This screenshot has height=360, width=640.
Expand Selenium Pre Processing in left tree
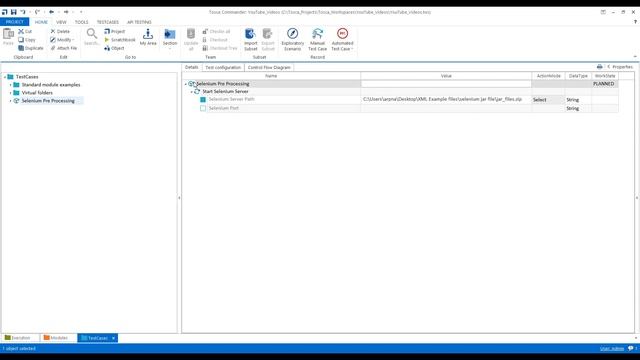pyautogui.click(x=11, y=101)
